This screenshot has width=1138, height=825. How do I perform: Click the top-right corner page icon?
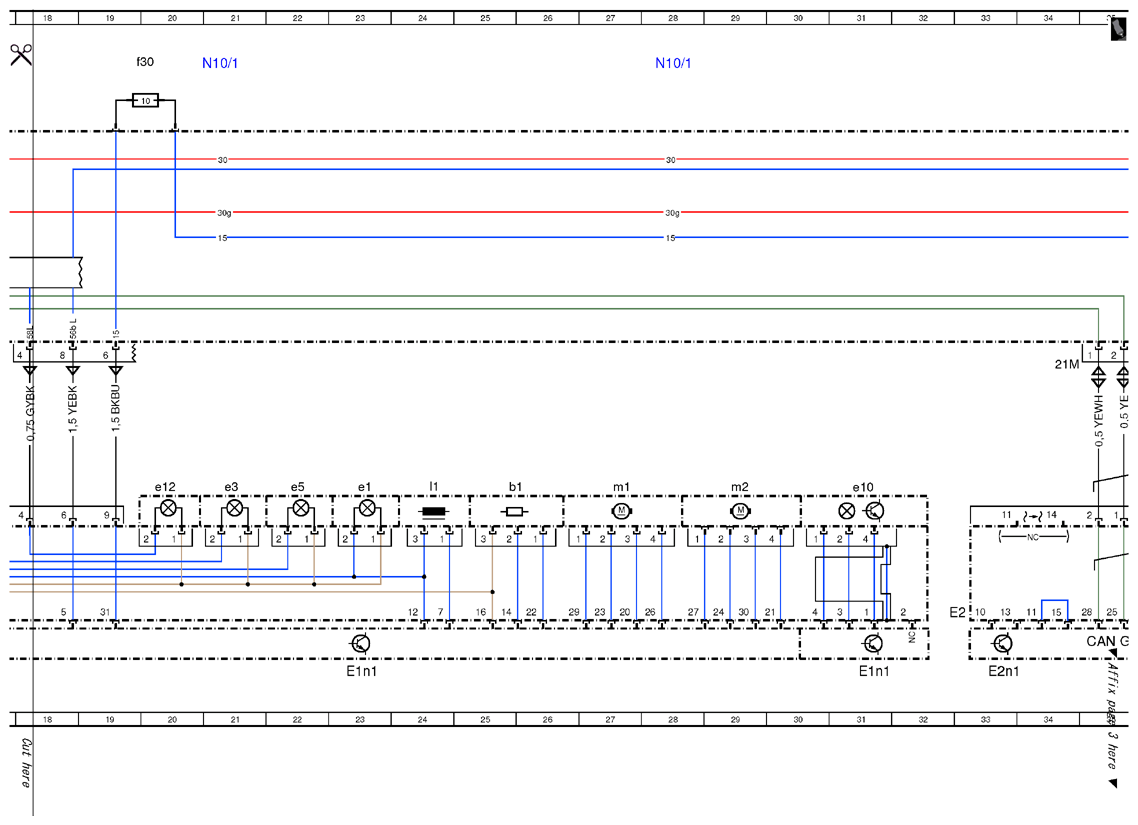(1118, 29)
